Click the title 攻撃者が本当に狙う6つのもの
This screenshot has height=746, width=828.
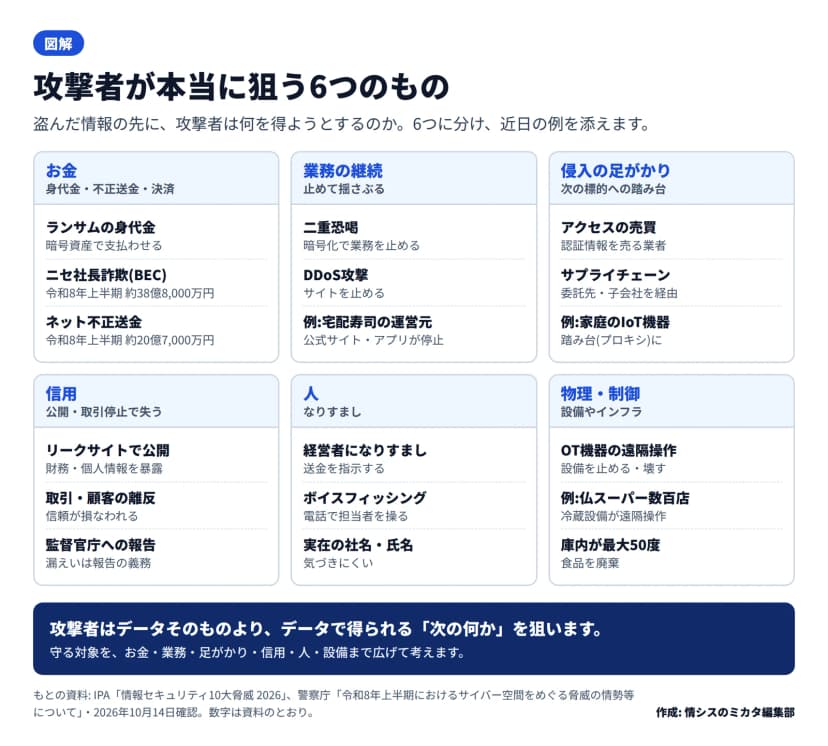point(241,87)
